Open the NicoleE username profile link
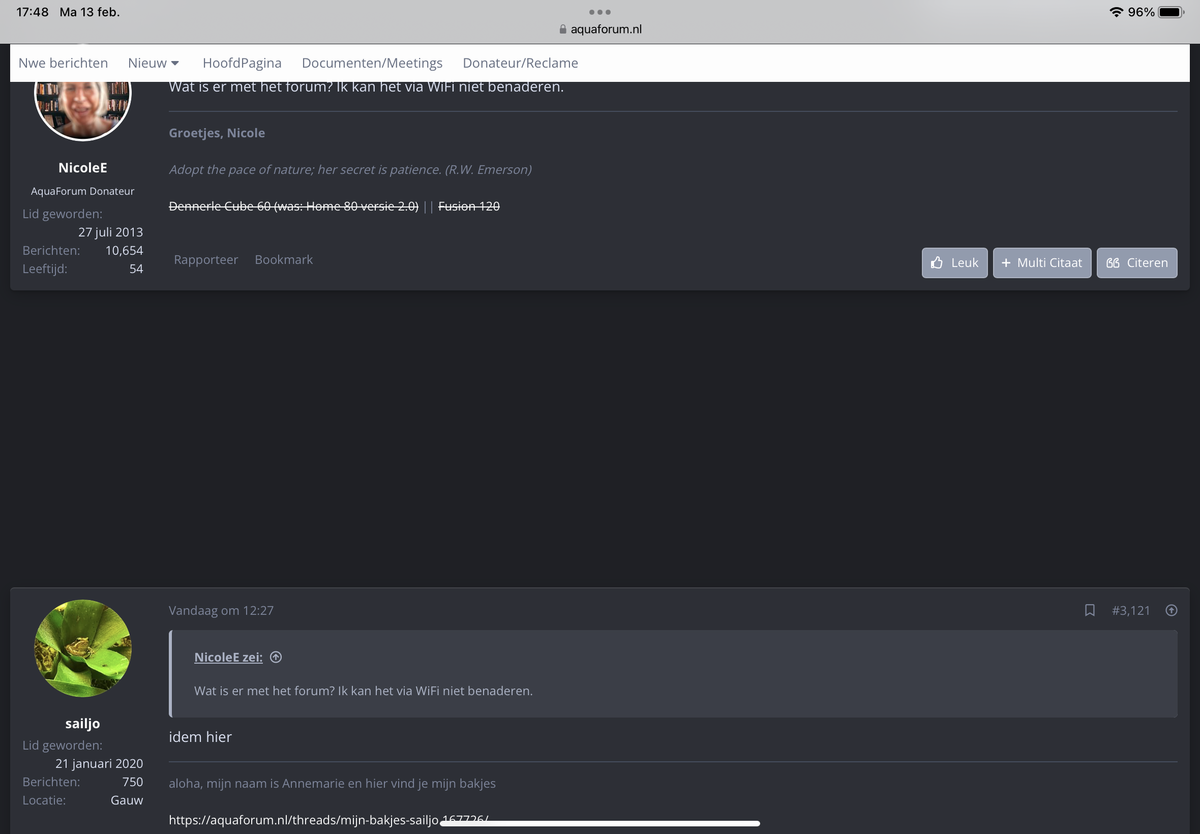1200x834 pixels. pyautogui.click(x=83, y=168)
